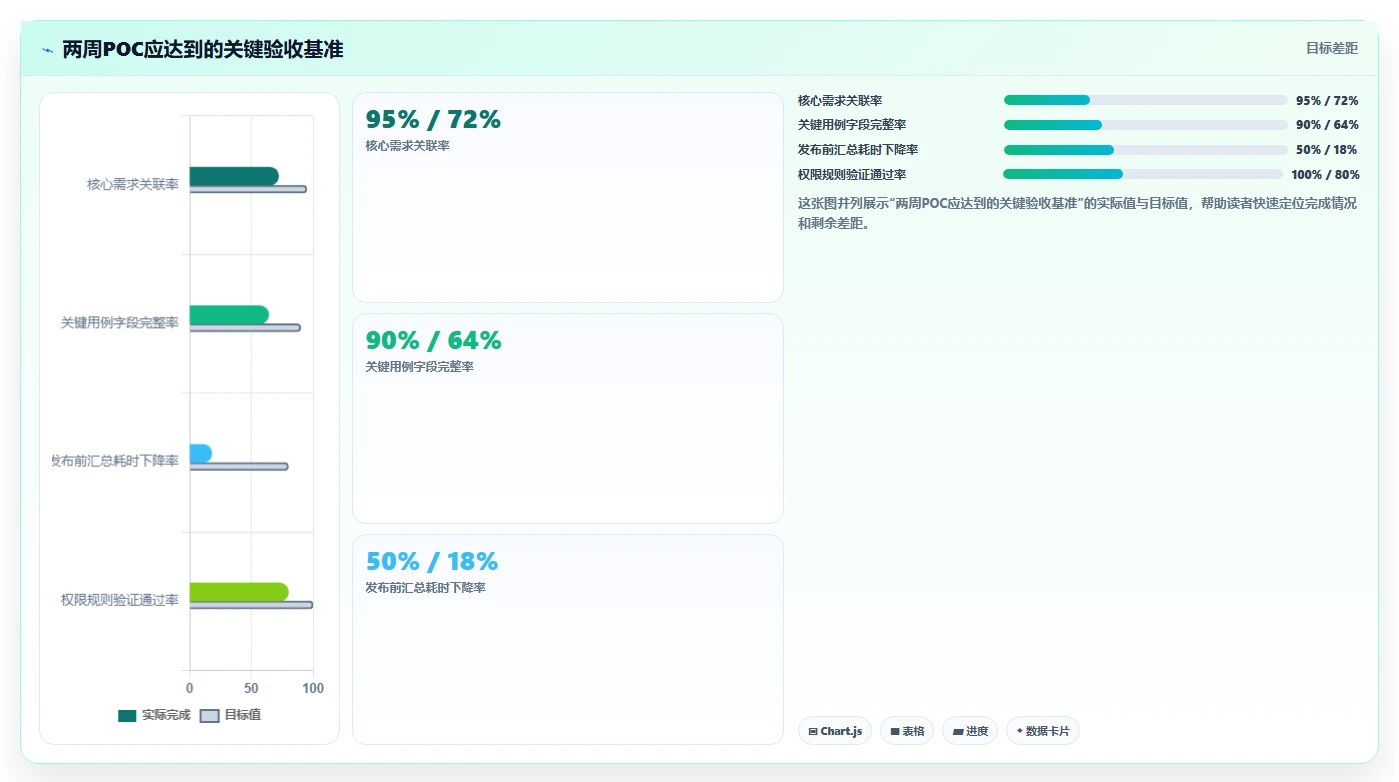Click the 目标值 legend color swatch
The height and width of the screenshot is (782, 1399).
[x=210, y=716]
